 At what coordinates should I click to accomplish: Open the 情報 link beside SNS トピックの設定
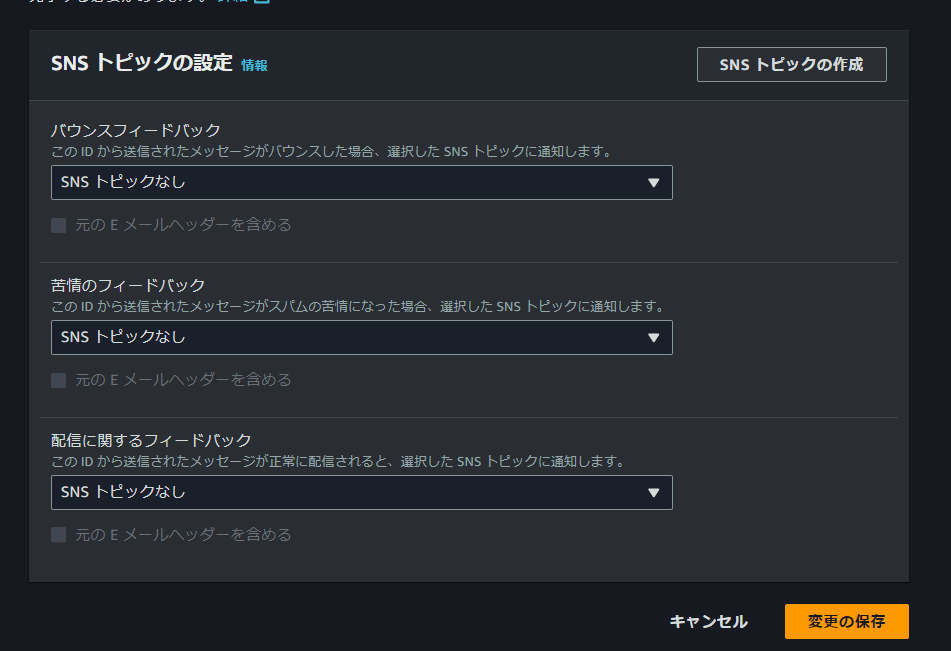point(254,65)
